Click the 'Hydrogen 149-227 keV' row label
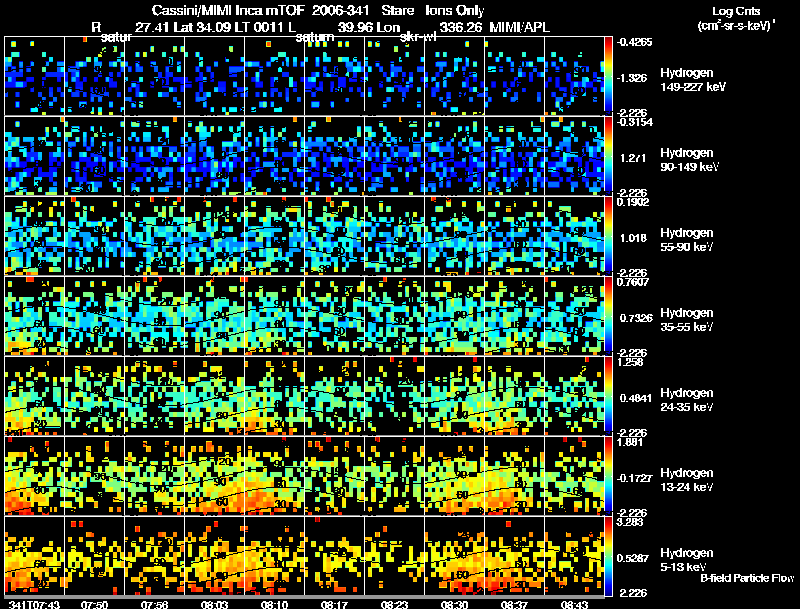The height and width of the screenshot is (609, 800). 693,80
